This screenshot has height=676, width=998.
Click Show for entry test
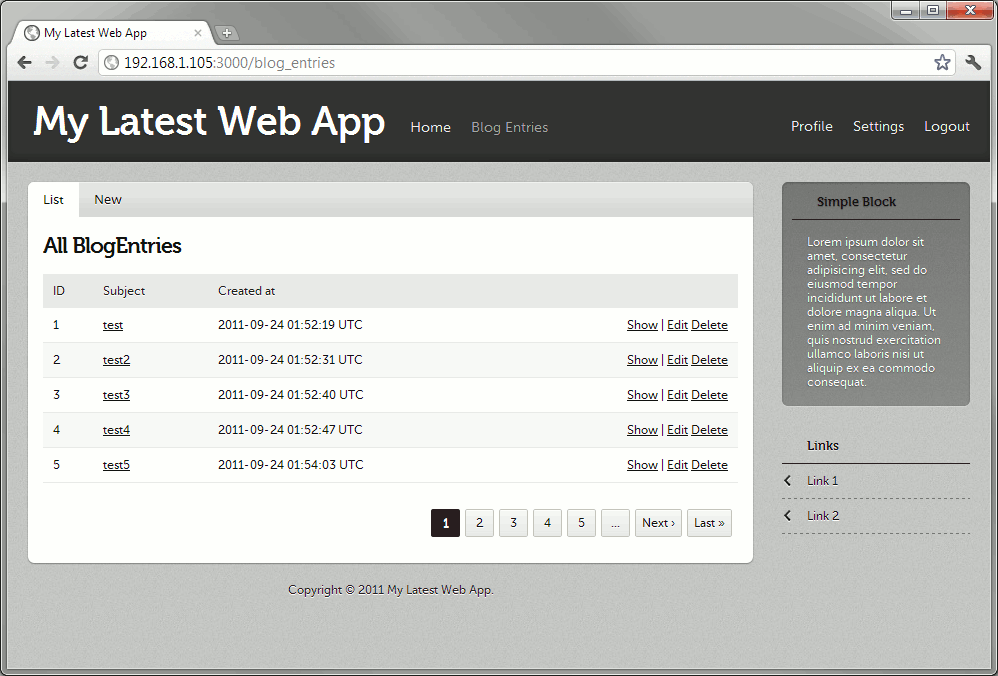coord(642,325)
